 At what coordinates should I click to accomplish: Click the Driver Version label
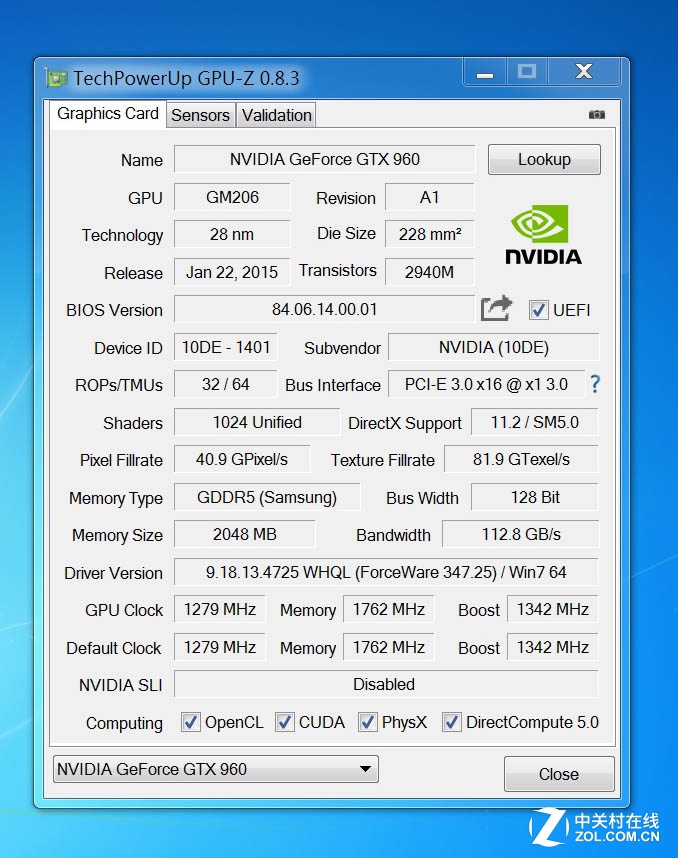click(x=113, y=573)
